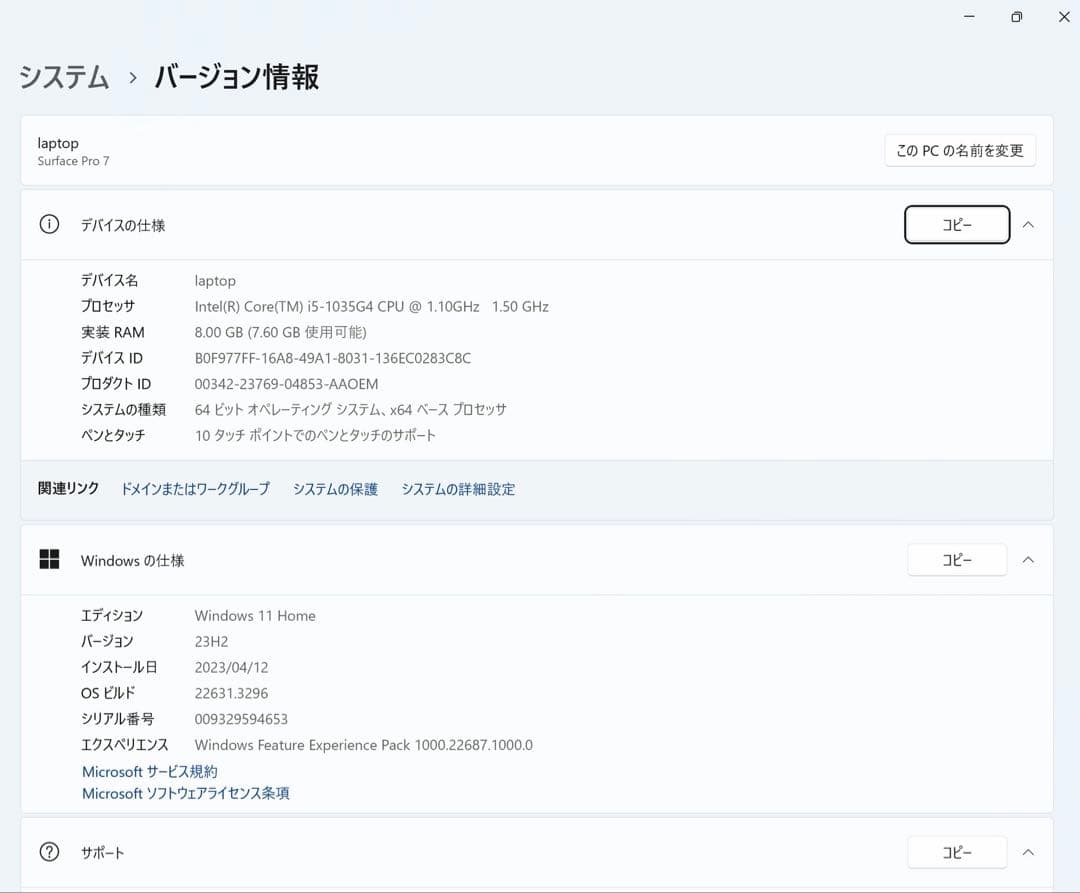Open システムの保護 link
The image size is (1080, 893).
[x=335, y=489]
